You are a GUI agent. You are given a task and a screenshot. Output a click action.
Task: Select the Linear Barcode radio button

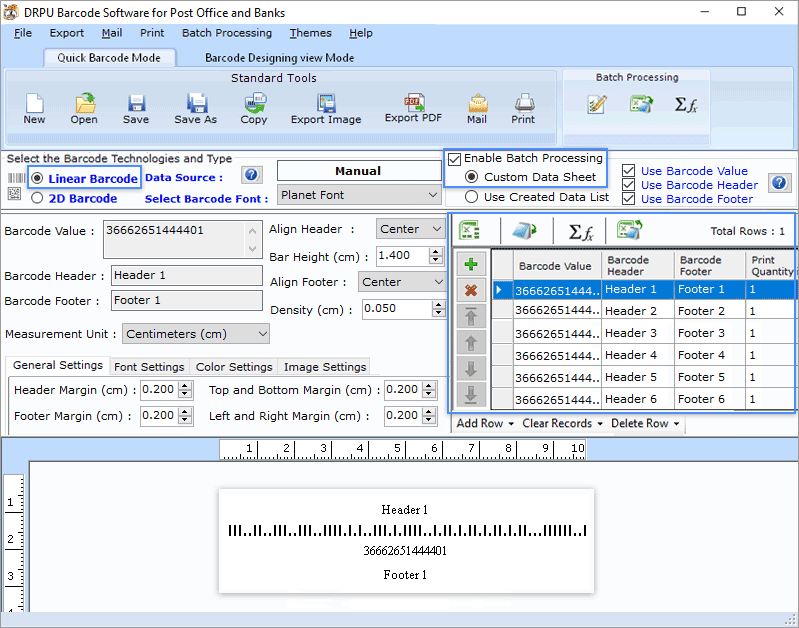(x=37, y=178)
